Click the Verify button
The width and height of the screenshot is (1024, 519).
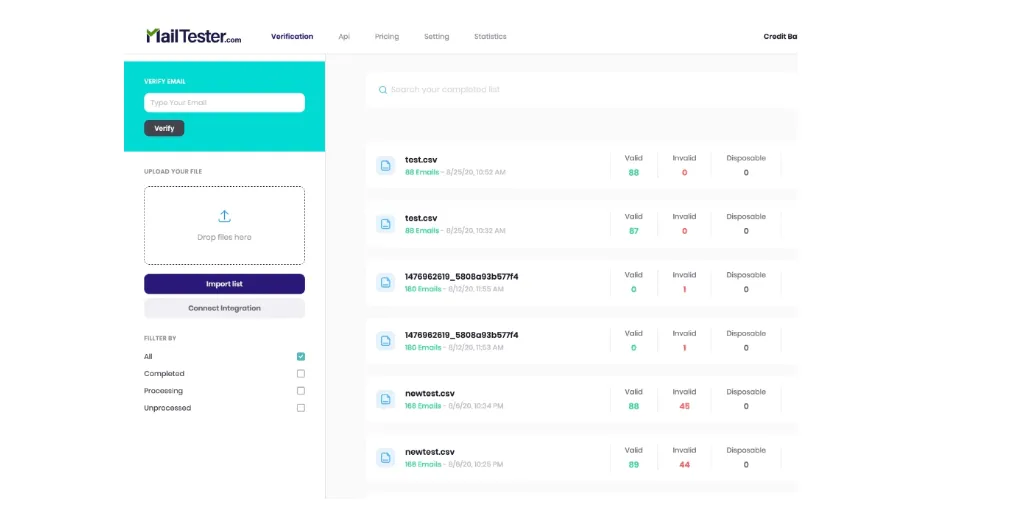164,128
